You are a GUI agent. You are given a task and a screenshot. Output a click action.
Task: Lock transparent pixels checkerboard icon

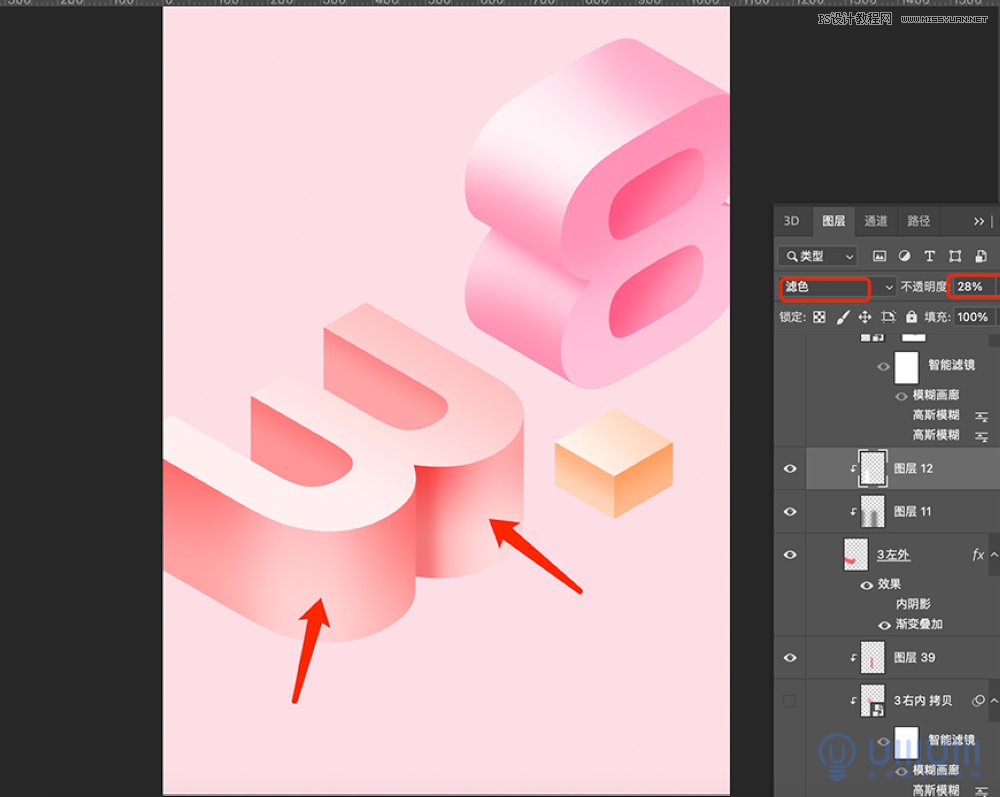[819, 317]
